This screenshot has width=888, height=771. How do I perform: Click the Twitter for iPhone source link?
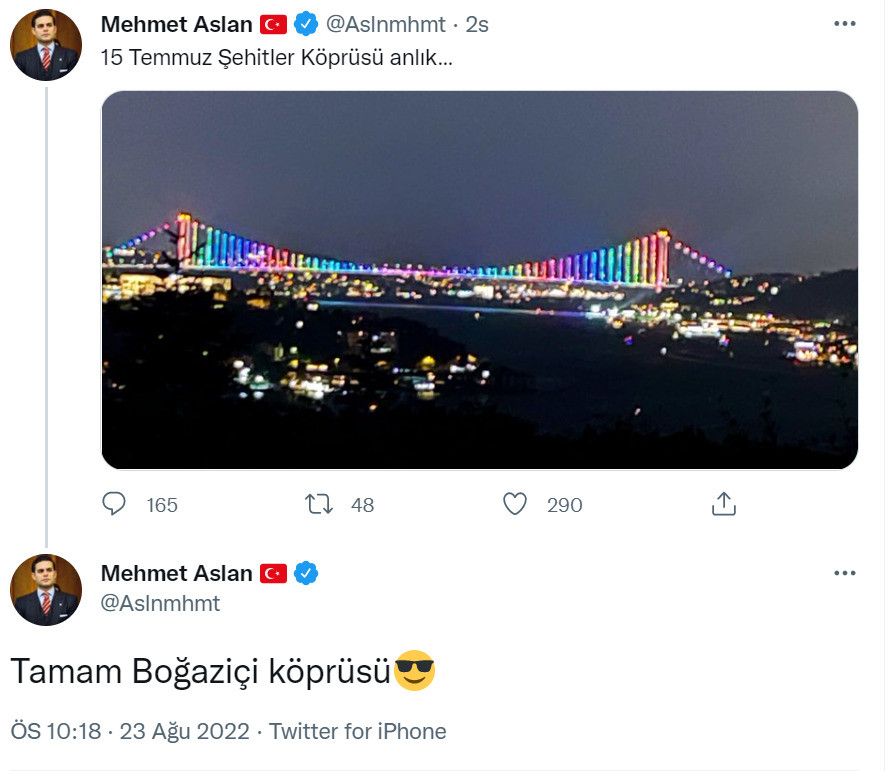tap(357, 731)
